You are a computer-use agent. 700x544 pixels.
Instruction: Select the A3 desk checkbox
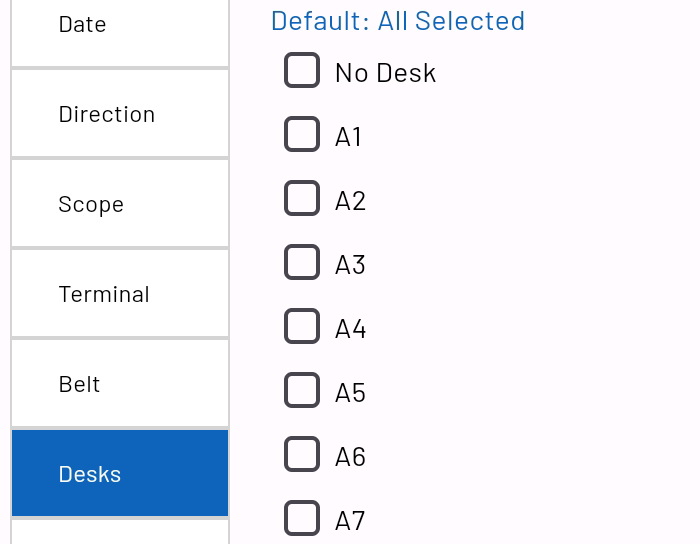pyautogui.click(x=302, y=263)
